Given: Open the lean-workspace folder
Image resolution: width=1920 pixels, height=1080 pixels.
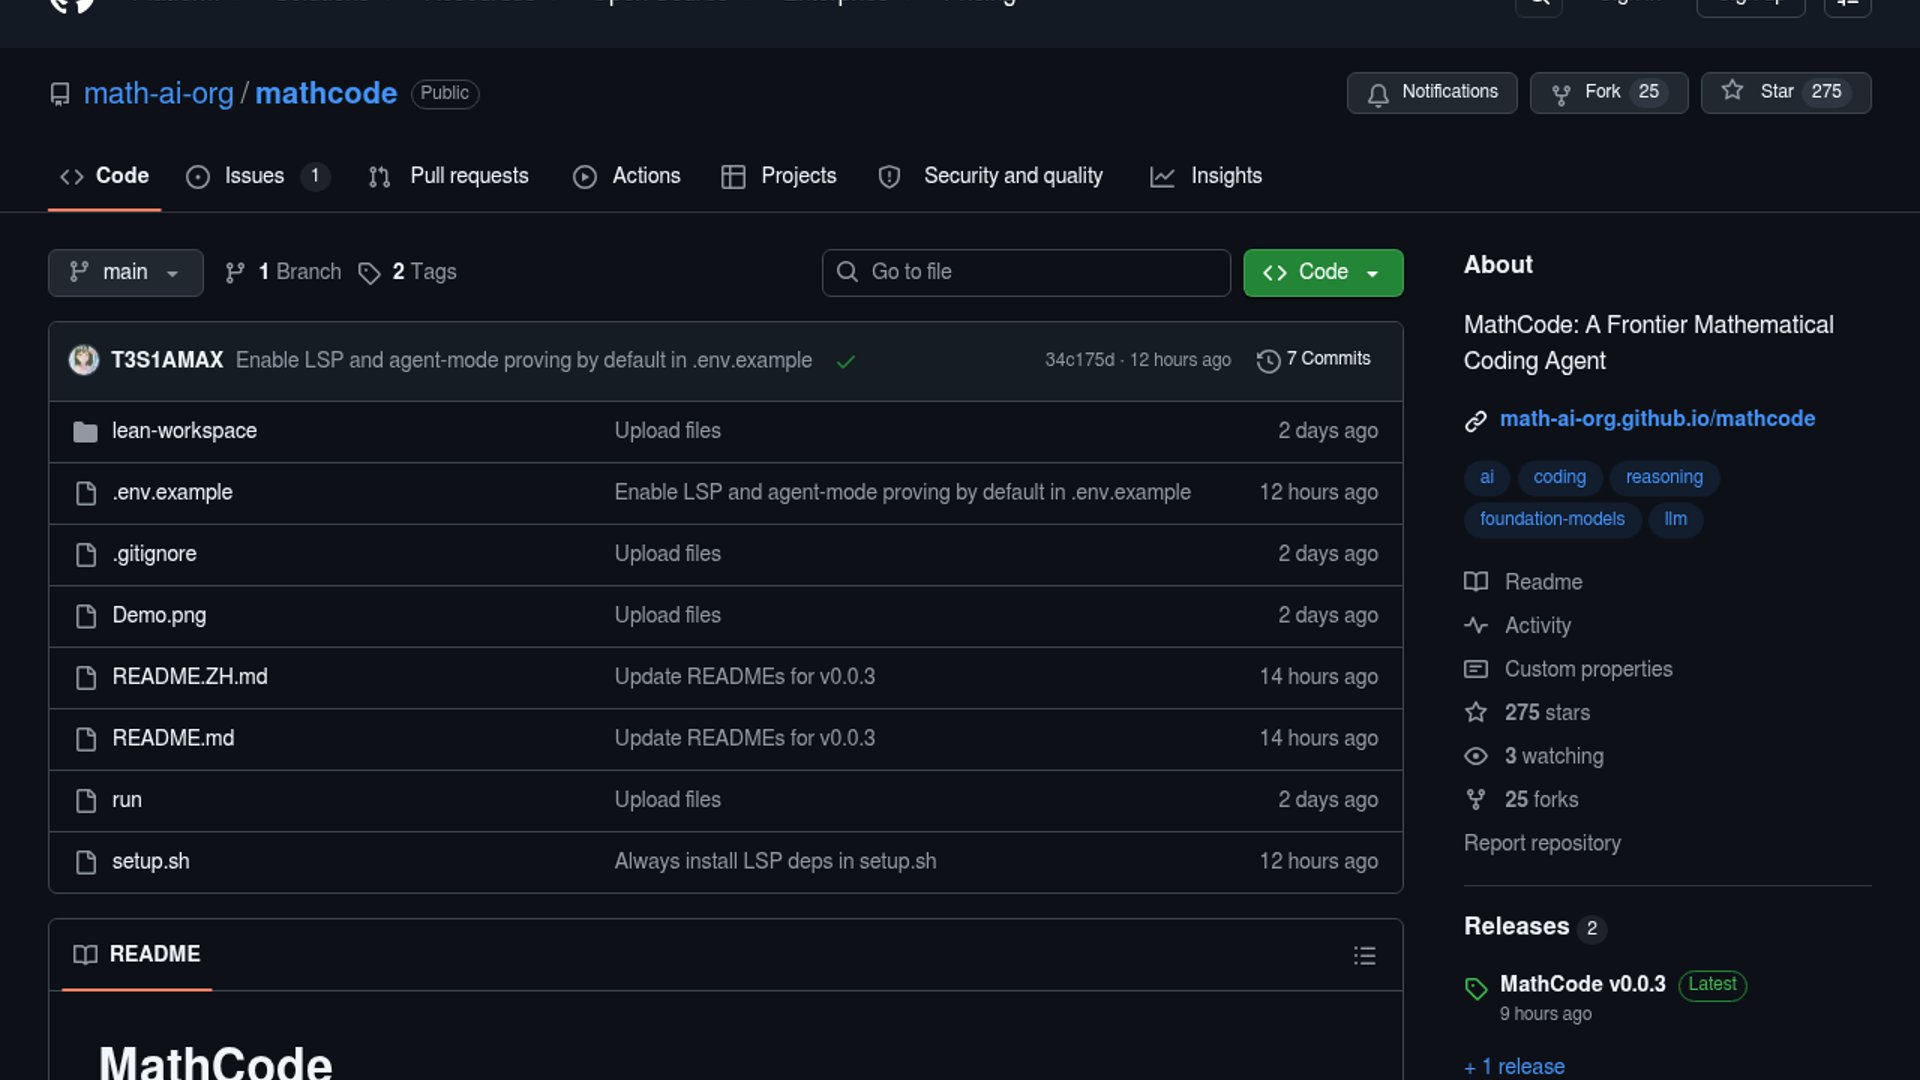Looking at the screenshot, I should coord(184,431).
